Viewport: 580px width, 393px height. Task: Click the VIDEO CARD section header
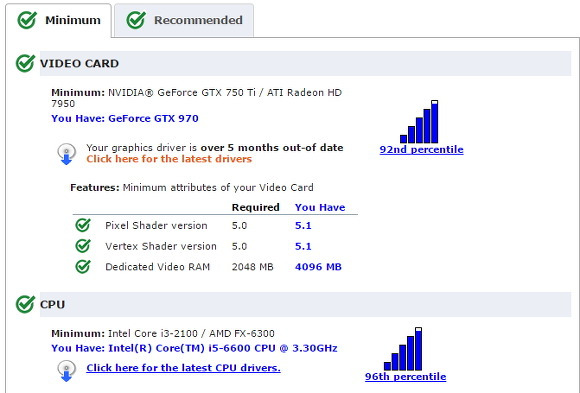pos(305,63)
